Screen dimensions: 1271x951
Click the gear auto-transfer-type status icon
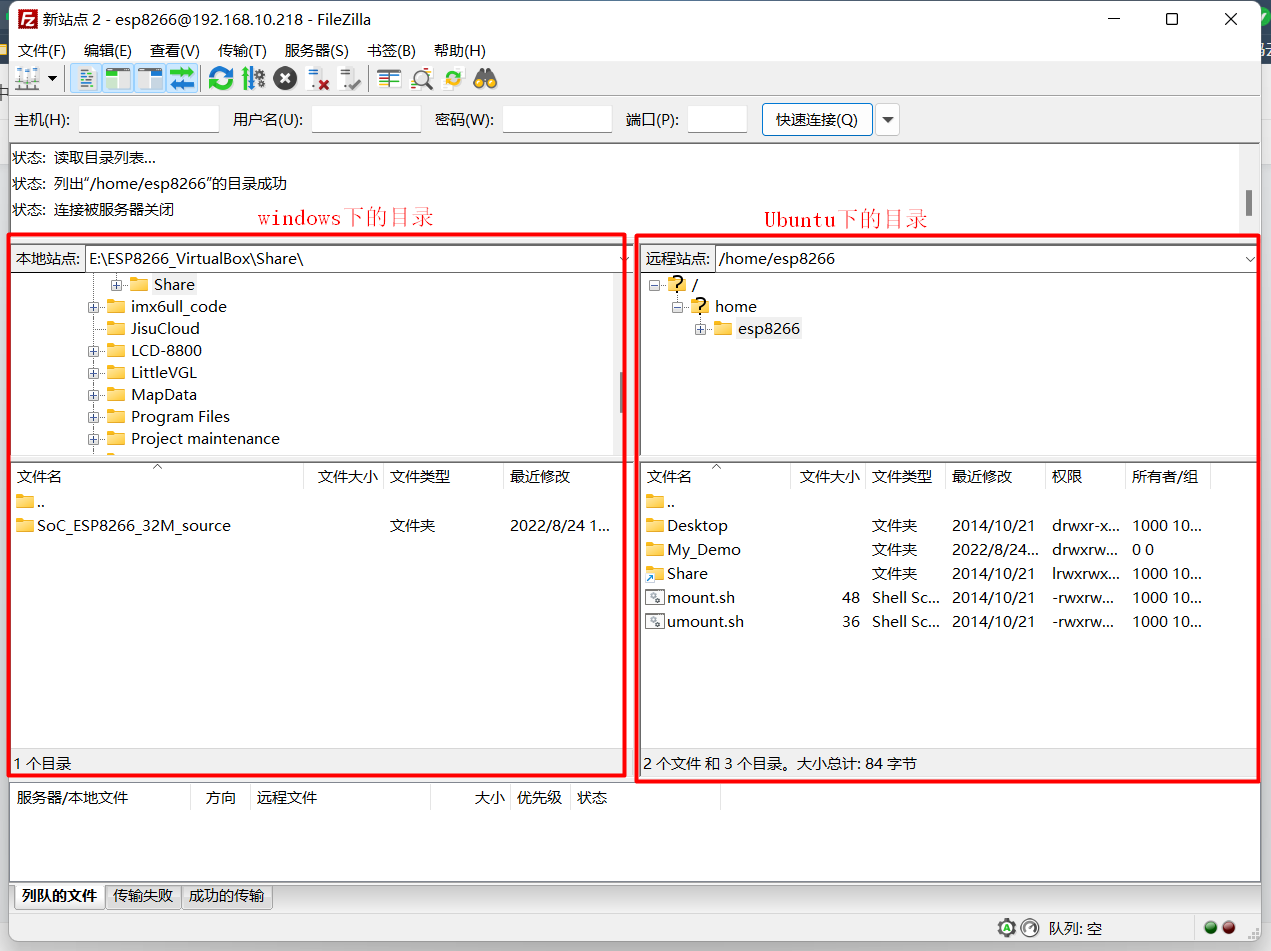[x=1006, y=928]
